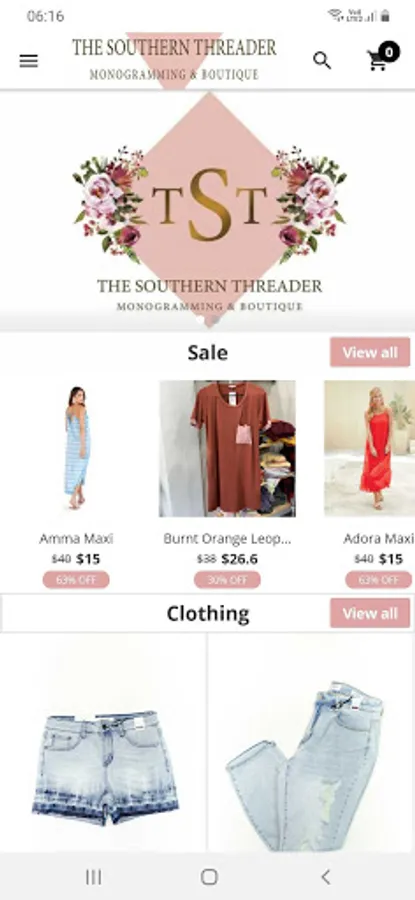Image resolution: width=415 pixels, height=900 pixels.
Task: Tap the Amma Maxi product name
Action: point(76,539)
